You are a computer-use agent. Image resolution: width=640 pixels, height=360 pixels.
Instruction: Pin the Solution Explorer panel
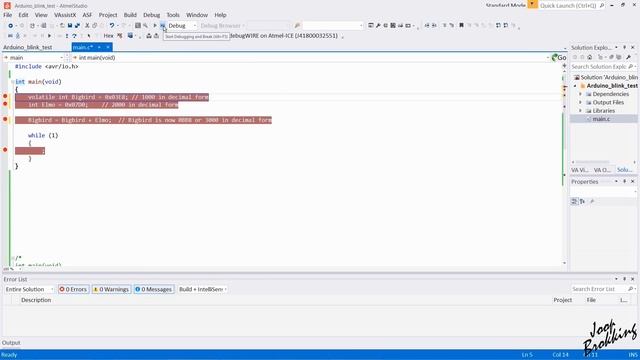coord(624,47)
